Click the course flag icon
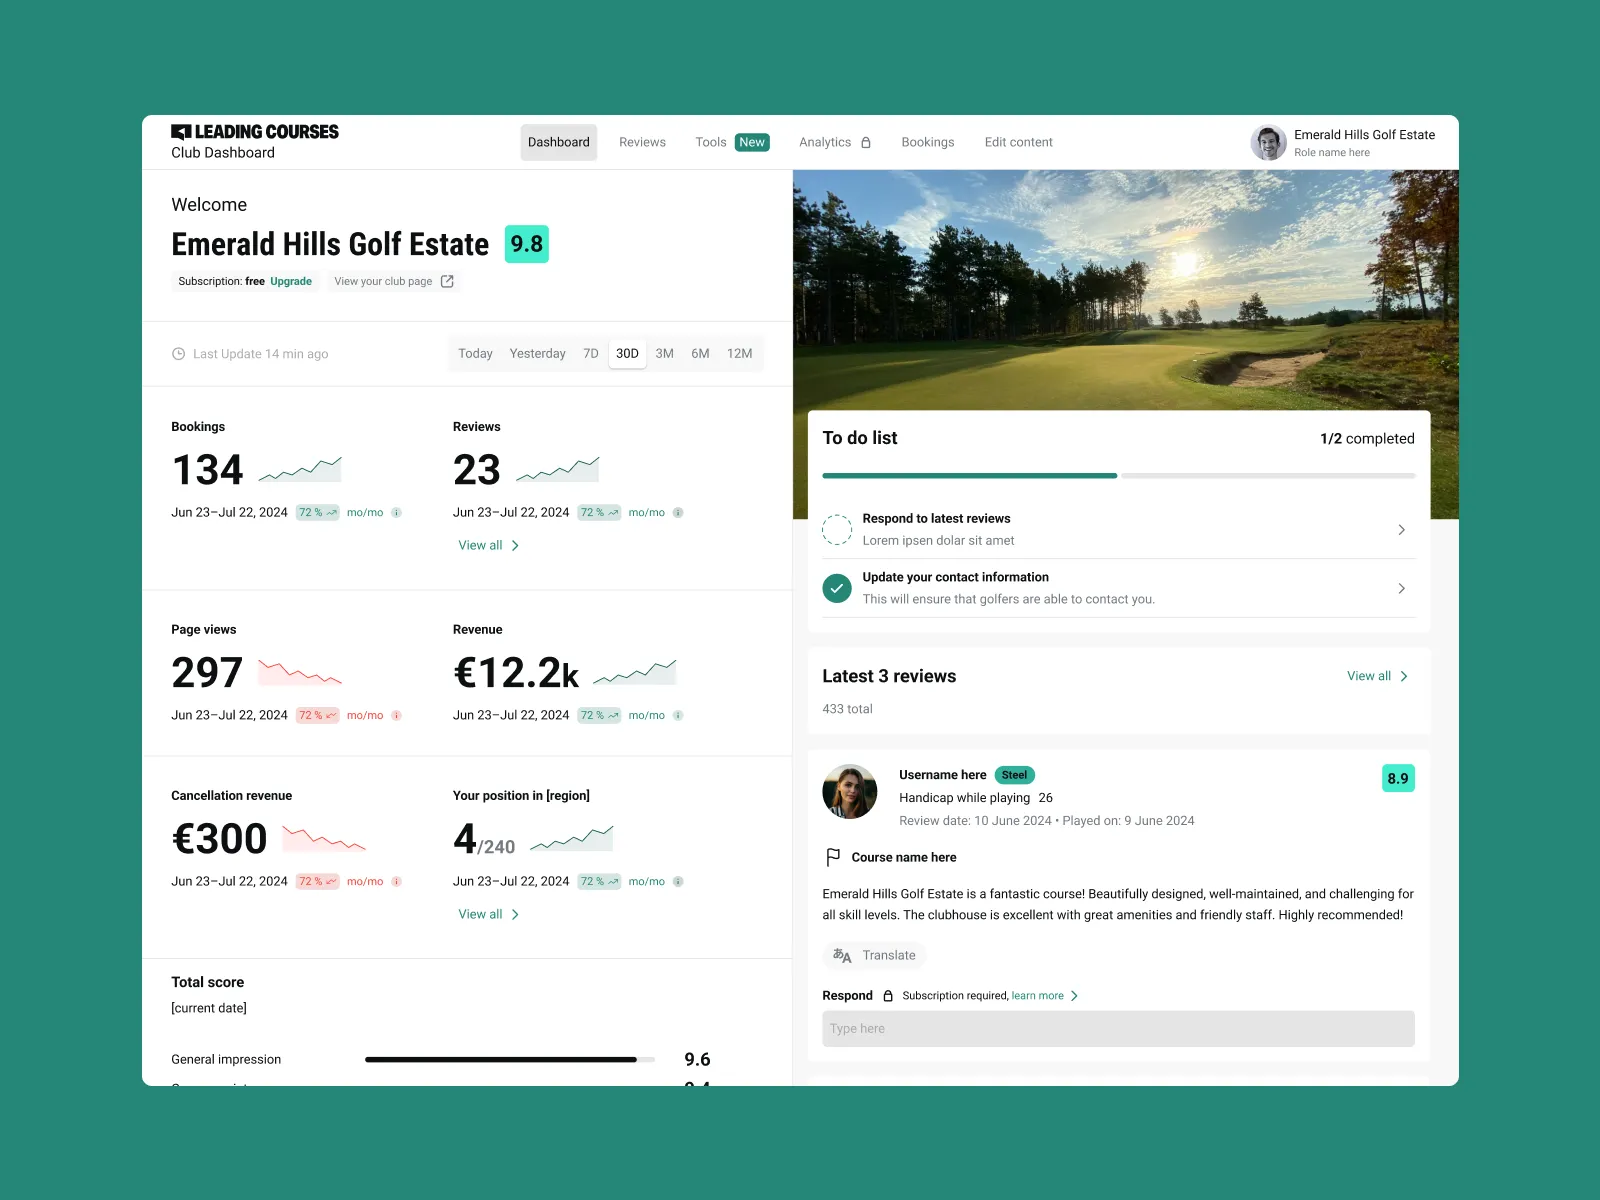This screenshot has width=1600, height=1200. click(x=833, y=857)
